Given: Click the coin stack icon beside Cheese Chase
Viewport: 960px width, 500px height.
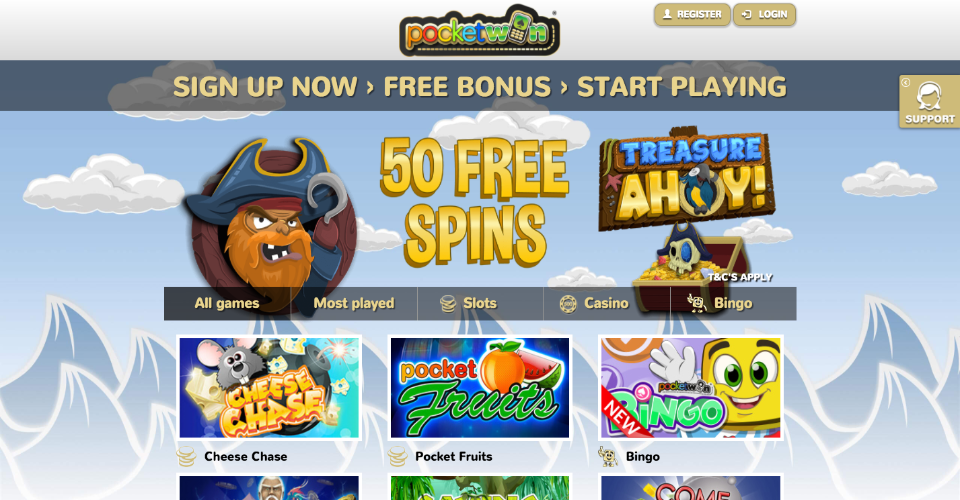Looking at the screenshot, I should pos(187,457).
